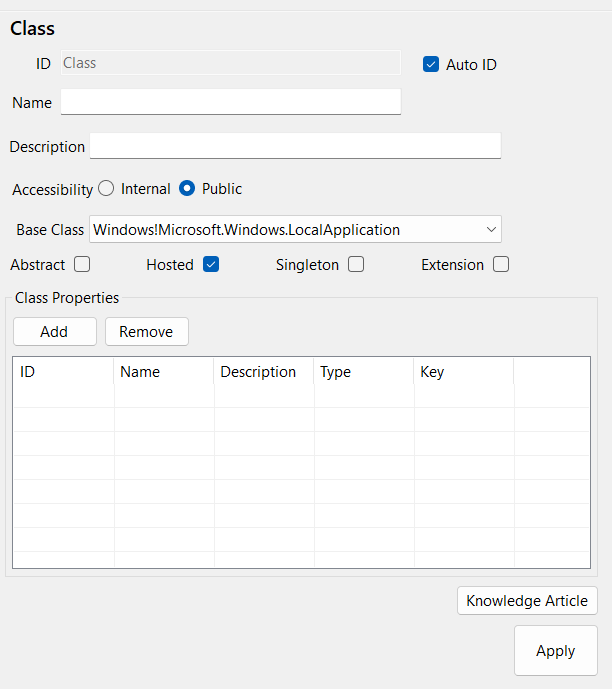Open the Knowledge Article button
This screenshot has height=689, width=612.
tap(527, 601)
